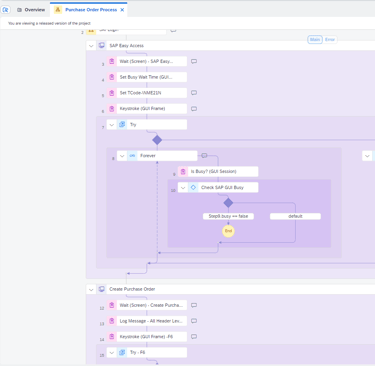Select the Forever loop step
Viewport: 375px width, 366px height.
157,156
